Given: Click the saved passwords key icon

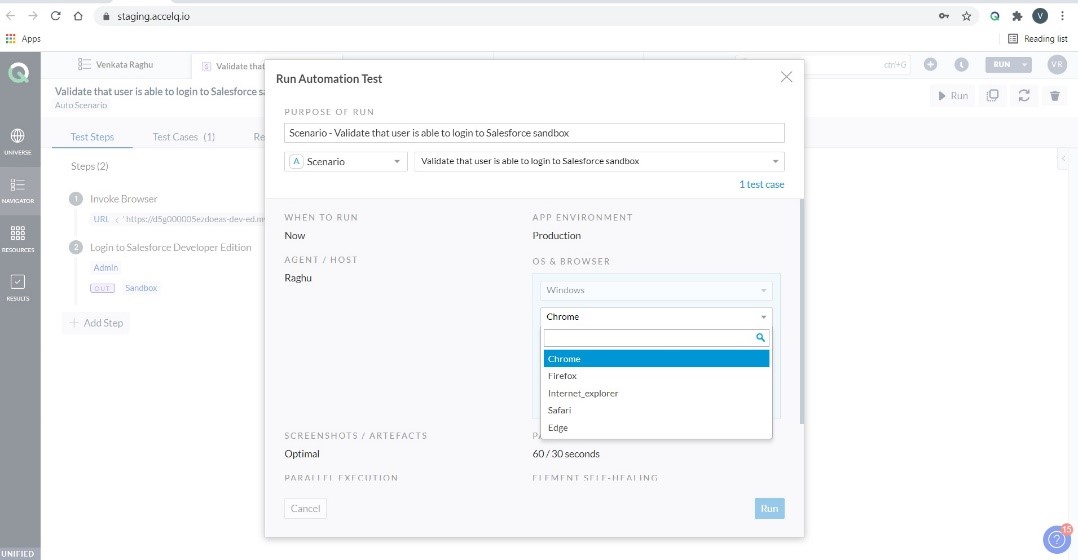Looking at the screenshot, I should pos(944,16).
